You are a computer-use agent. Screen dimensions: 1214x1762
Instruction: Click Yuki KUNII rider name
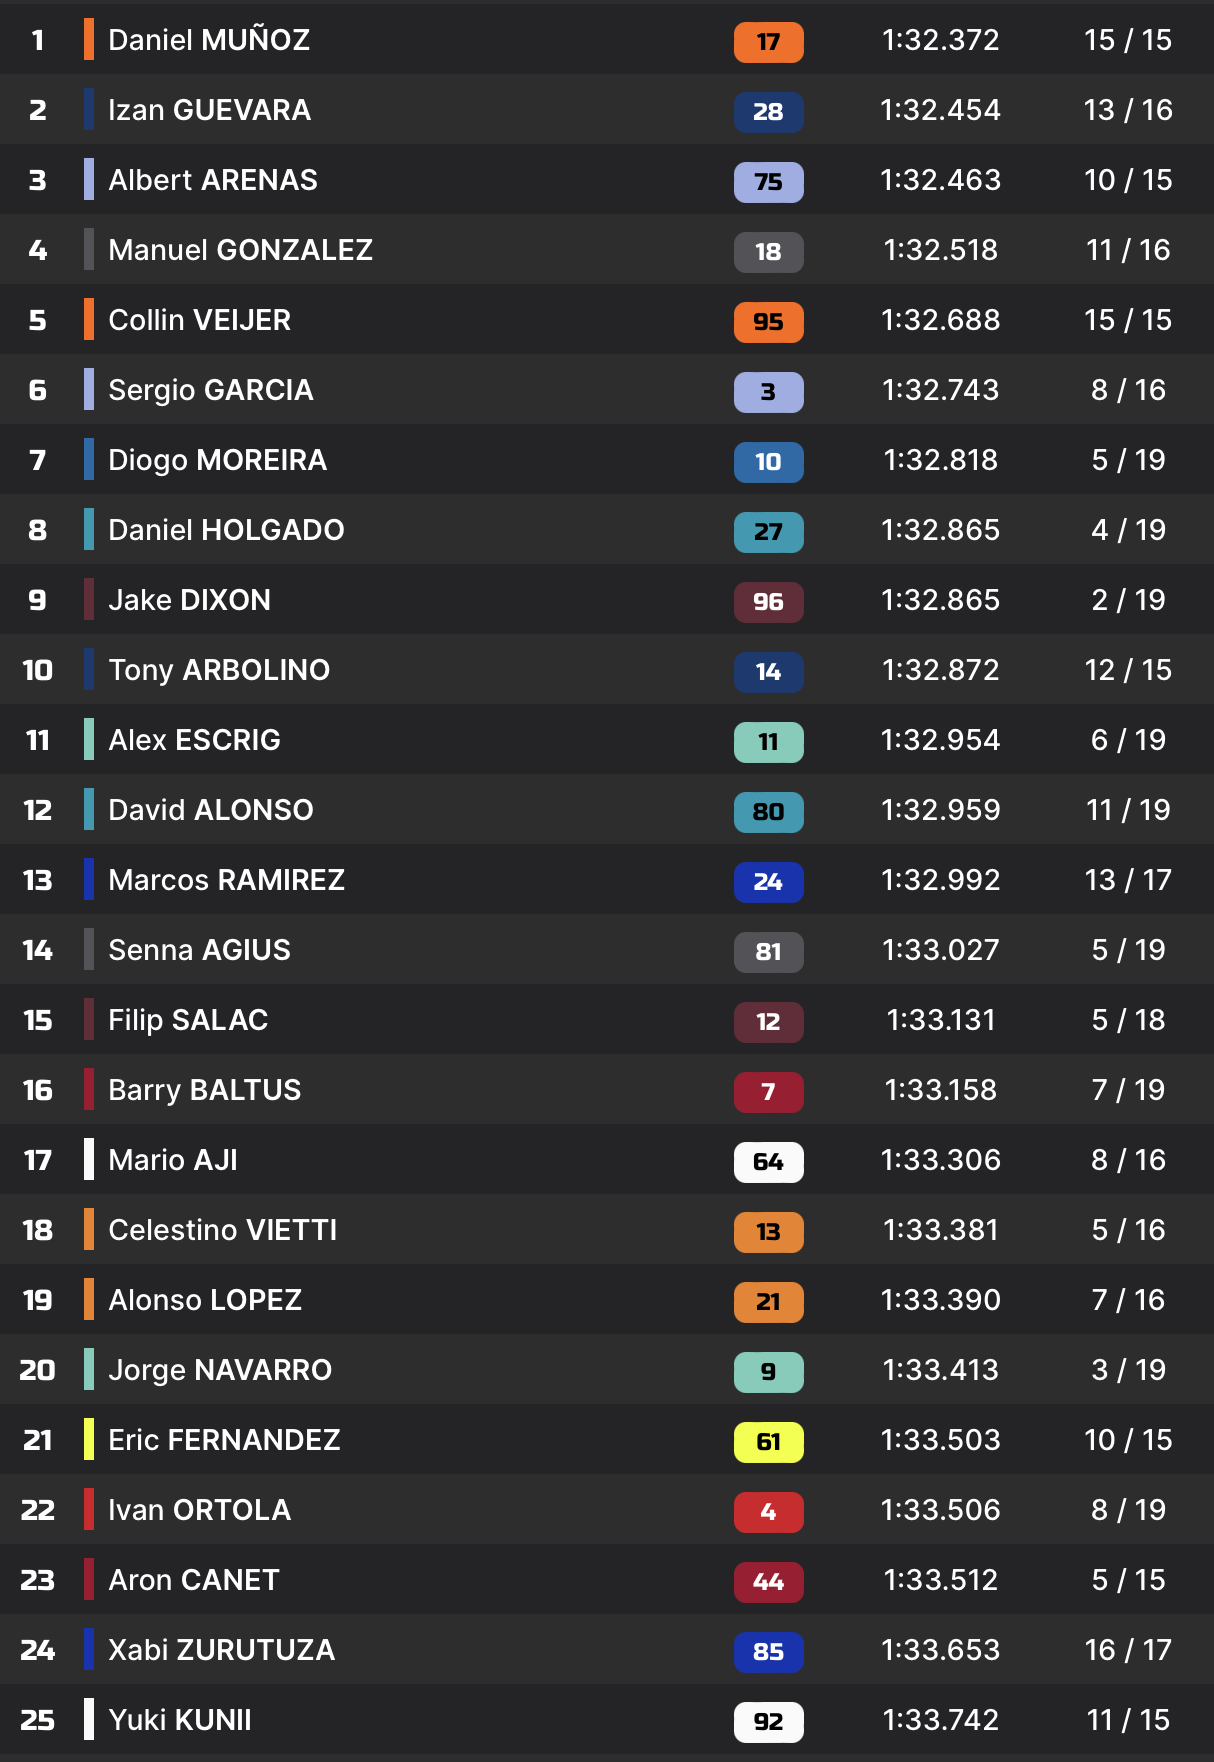click(180, 1720)
